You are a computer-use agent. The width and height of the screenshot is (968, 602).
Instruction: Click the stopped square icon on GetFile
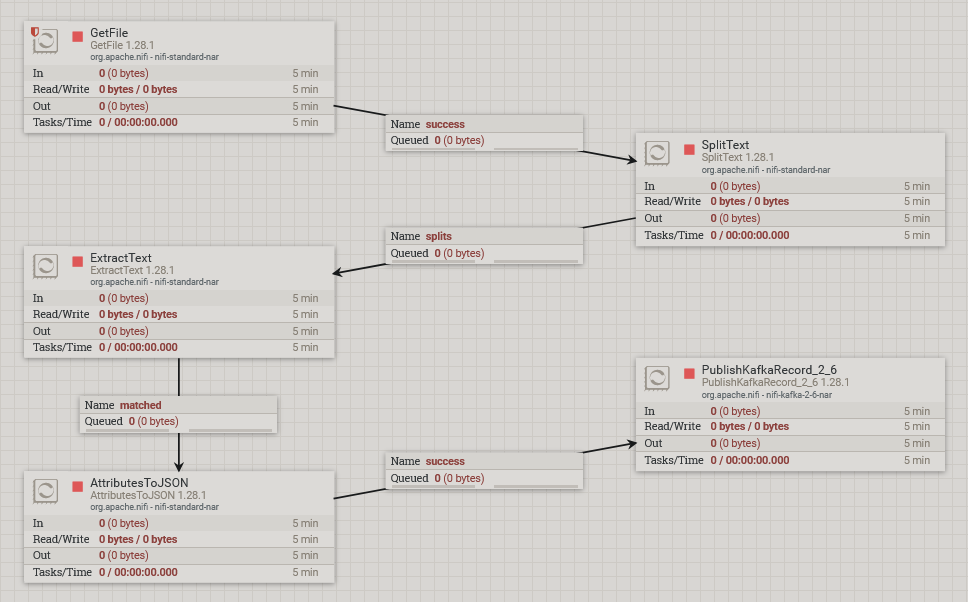77,34
